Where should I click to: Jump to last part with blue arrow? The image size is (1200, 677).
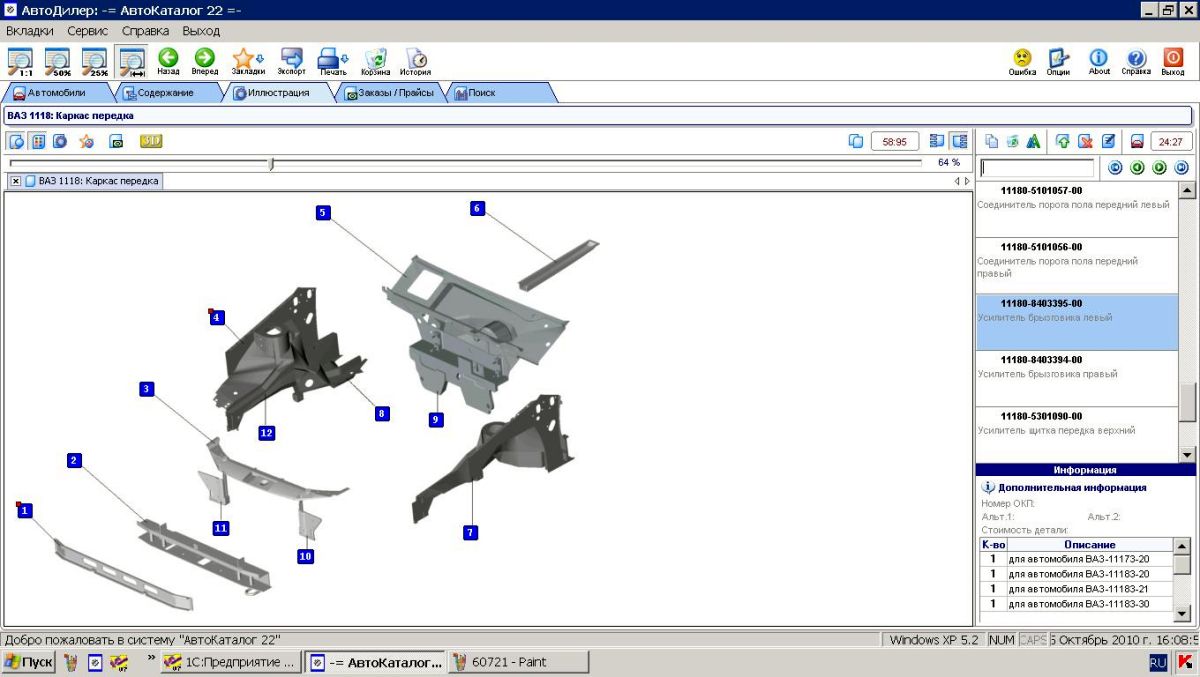pos(1181,168)
